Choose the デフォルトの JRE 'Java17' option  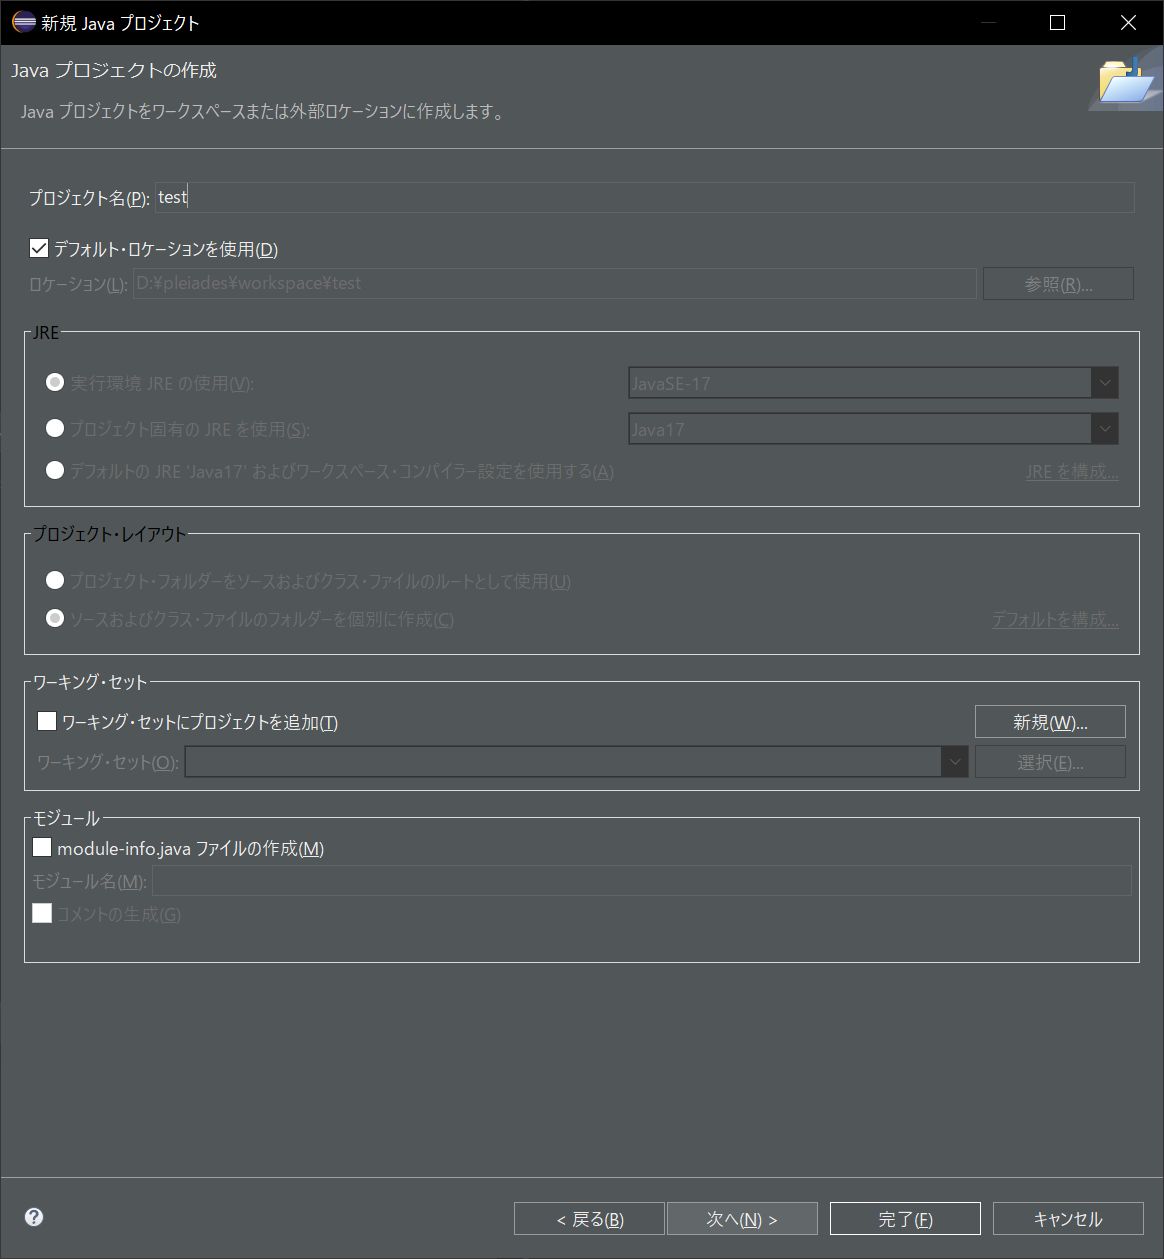click(x=55, y=470)
